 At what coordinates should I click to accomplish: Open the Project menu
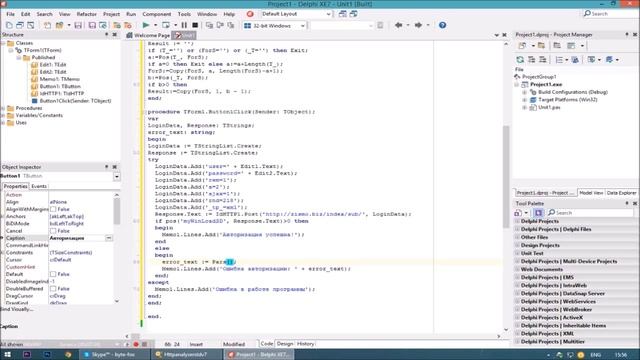pyautogui.click(x=111, y=14)
